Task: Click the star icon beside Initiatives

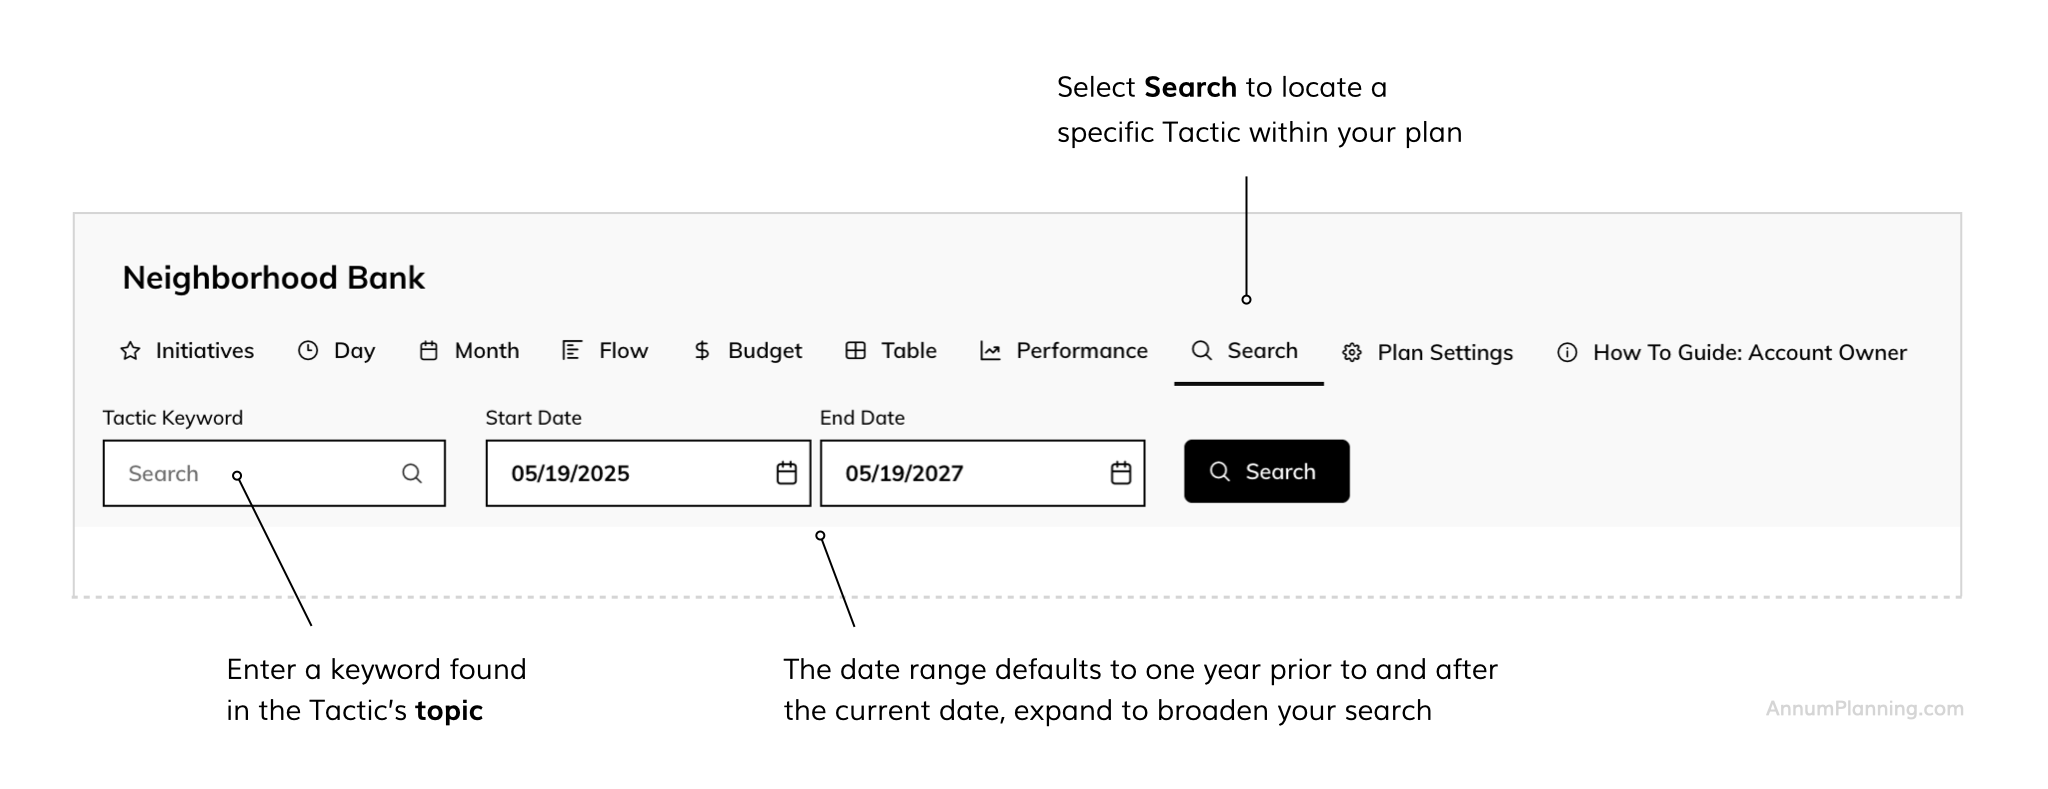Action: (x=130, y=351)
